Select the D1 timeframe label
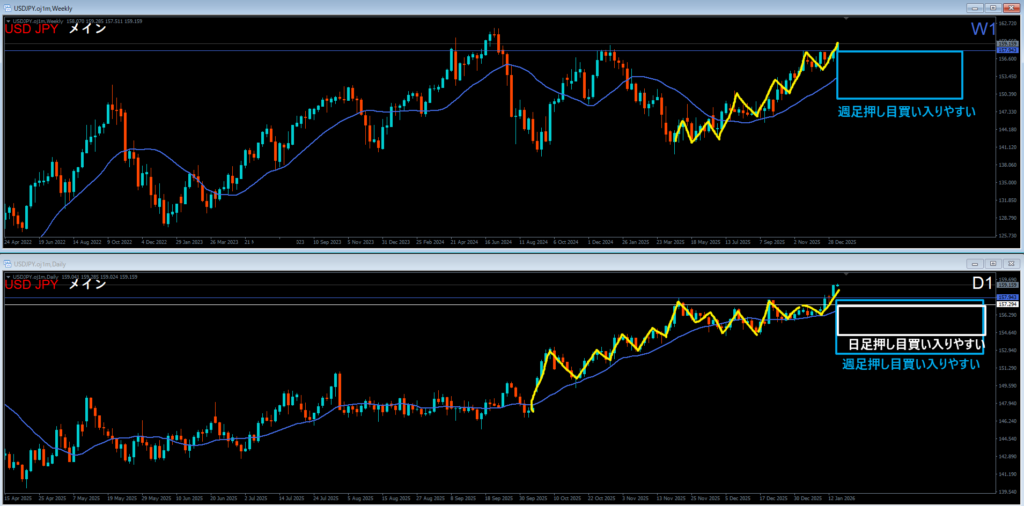 (x=980, y=284)
